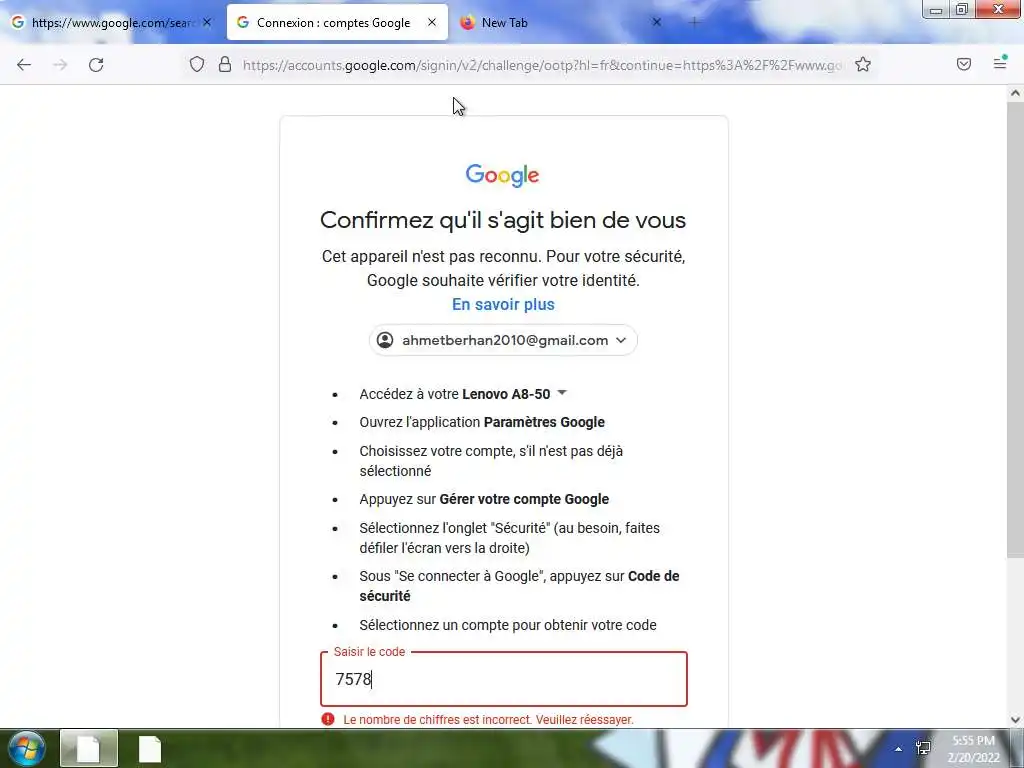Viewport: 1024px width, 768px height.
Task: Click the bold text Gérer votre compte Google
Action: 524,499
